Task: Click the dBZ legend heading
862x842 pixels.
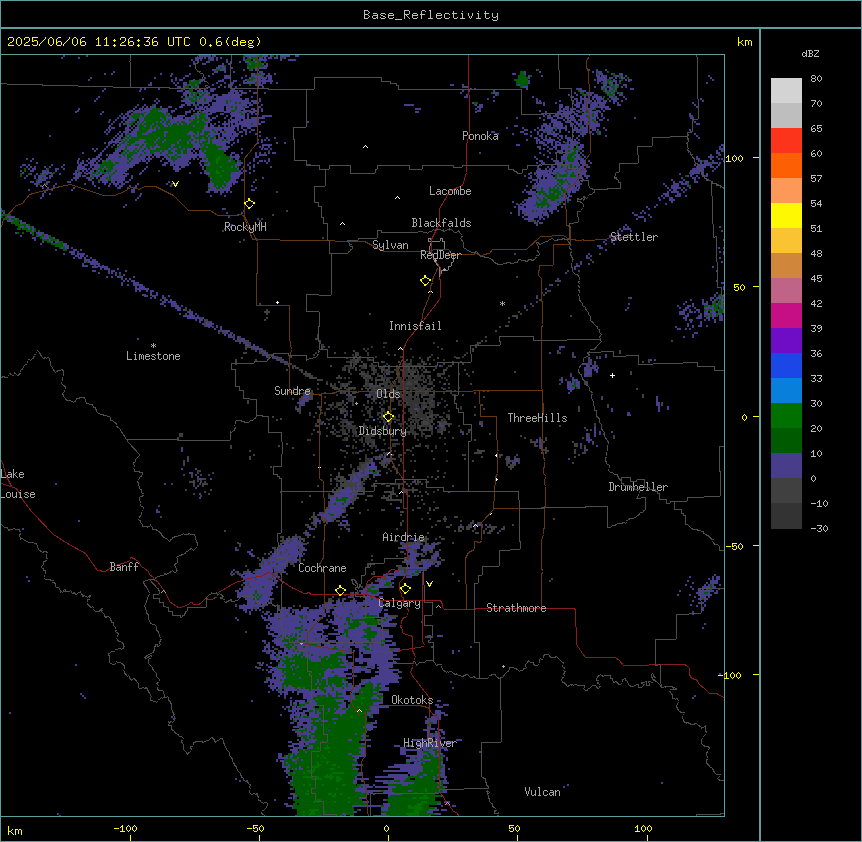Action: (x=810, y=54)
